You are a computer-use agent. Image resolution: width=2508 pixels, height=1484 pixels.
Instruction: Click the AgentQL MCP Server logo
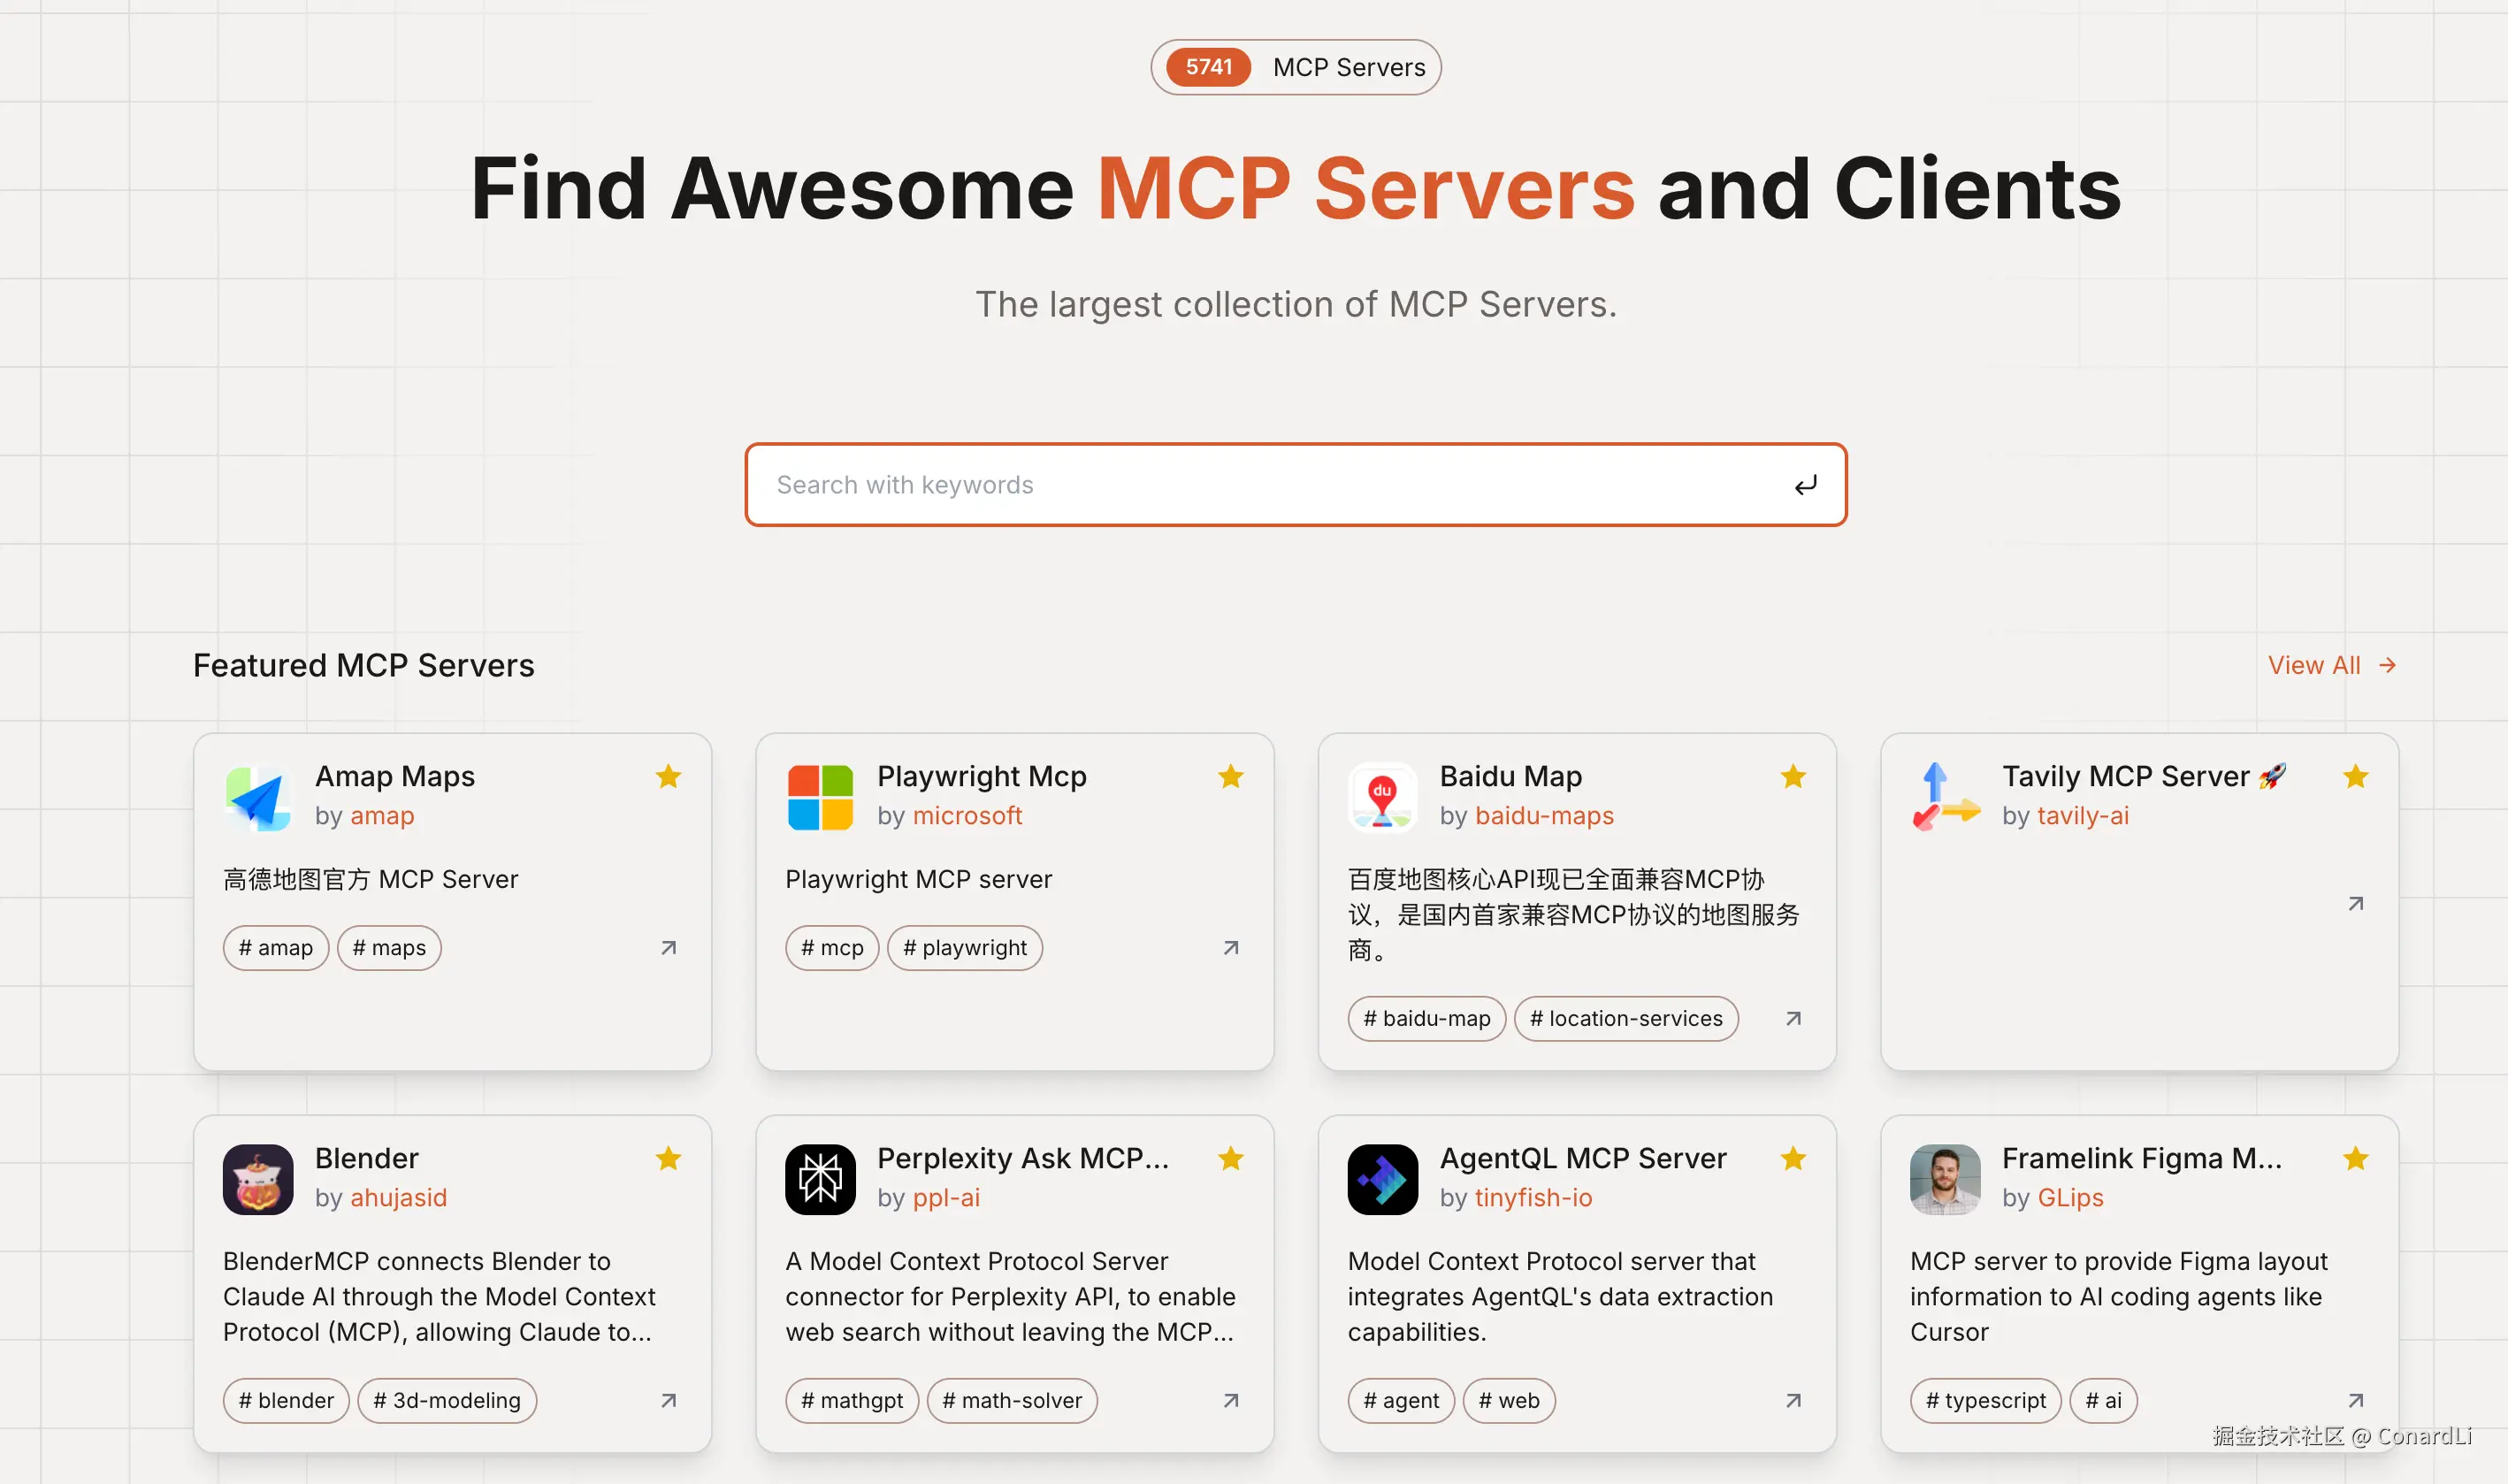coord(1382,1180)
